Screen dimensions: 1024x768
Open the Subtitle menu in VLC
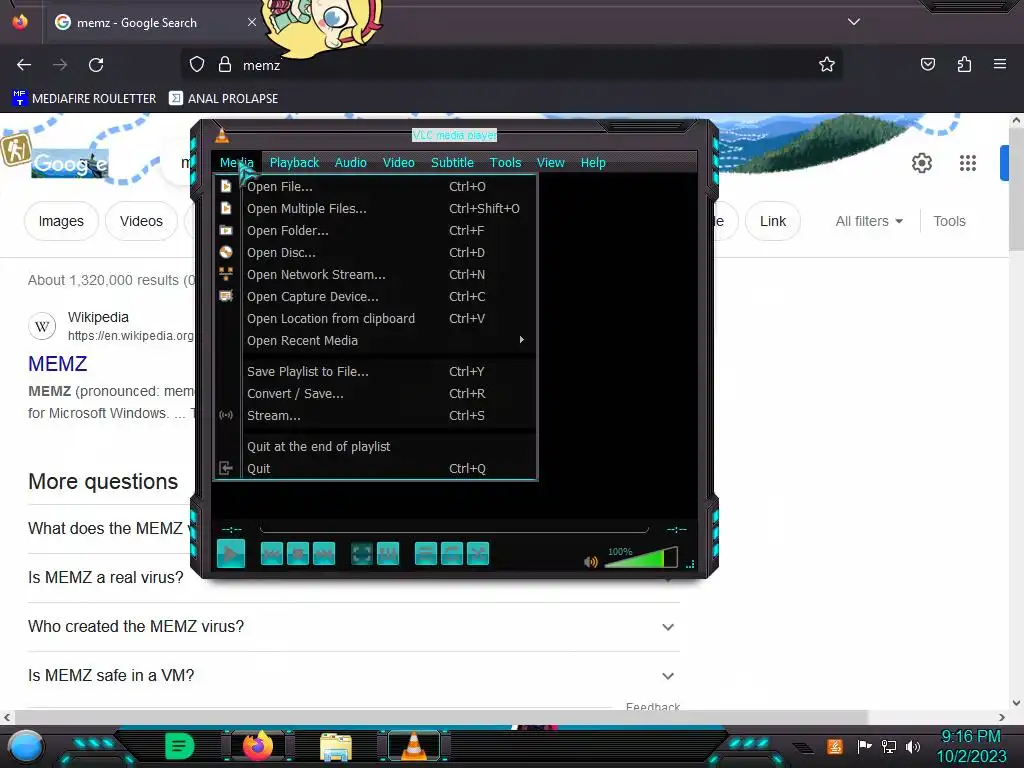[x=452, y=163]
